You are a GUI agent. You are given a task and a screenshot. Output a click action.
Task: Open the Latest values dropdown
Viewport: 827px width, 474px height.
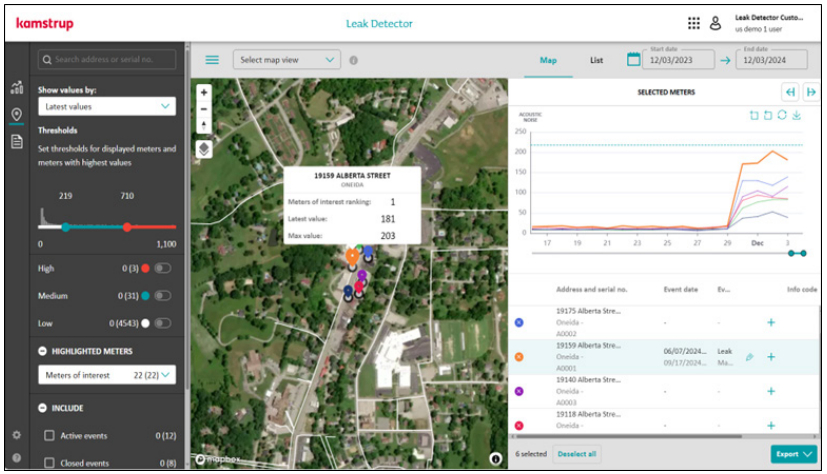tap(107, 107)
